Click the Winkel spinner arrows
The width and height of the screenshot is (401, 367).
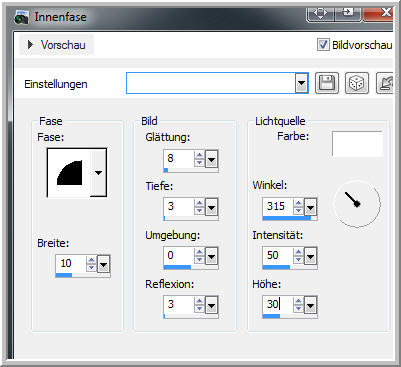click(x=298, y=207)
